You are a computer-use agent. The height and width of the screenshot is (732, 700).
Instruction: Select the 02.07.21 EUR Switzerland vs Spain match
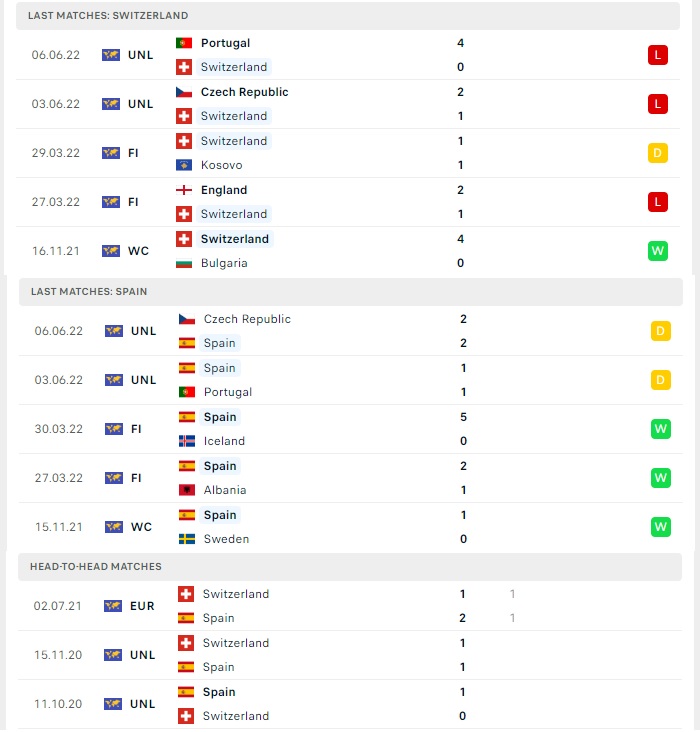(350, 606)
